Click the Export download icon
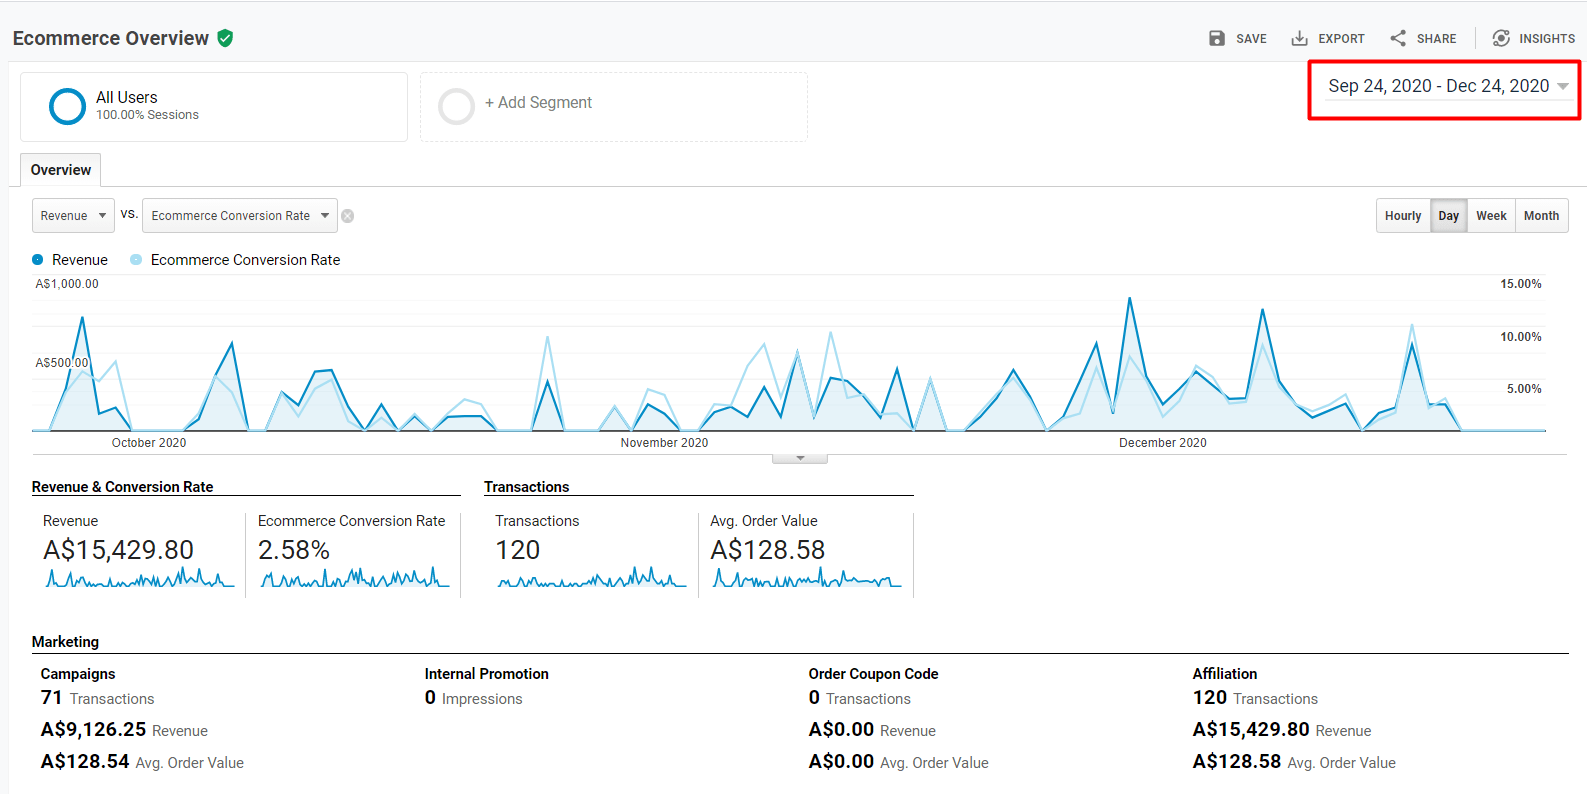 point(1299,38)
